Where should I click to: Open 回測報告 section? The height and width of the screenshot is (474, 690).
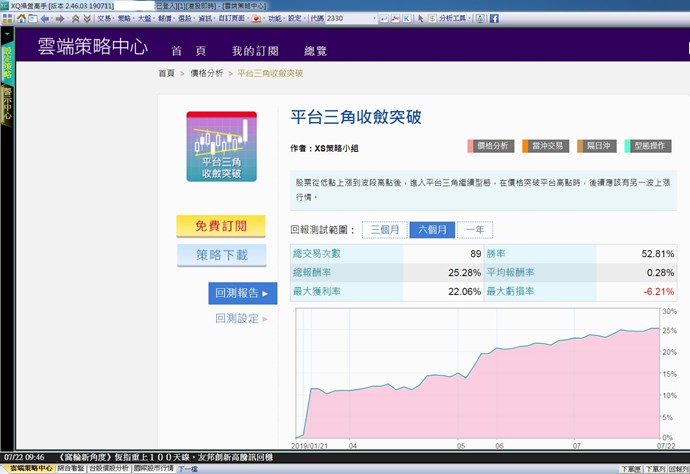click(x=242, y=293)
